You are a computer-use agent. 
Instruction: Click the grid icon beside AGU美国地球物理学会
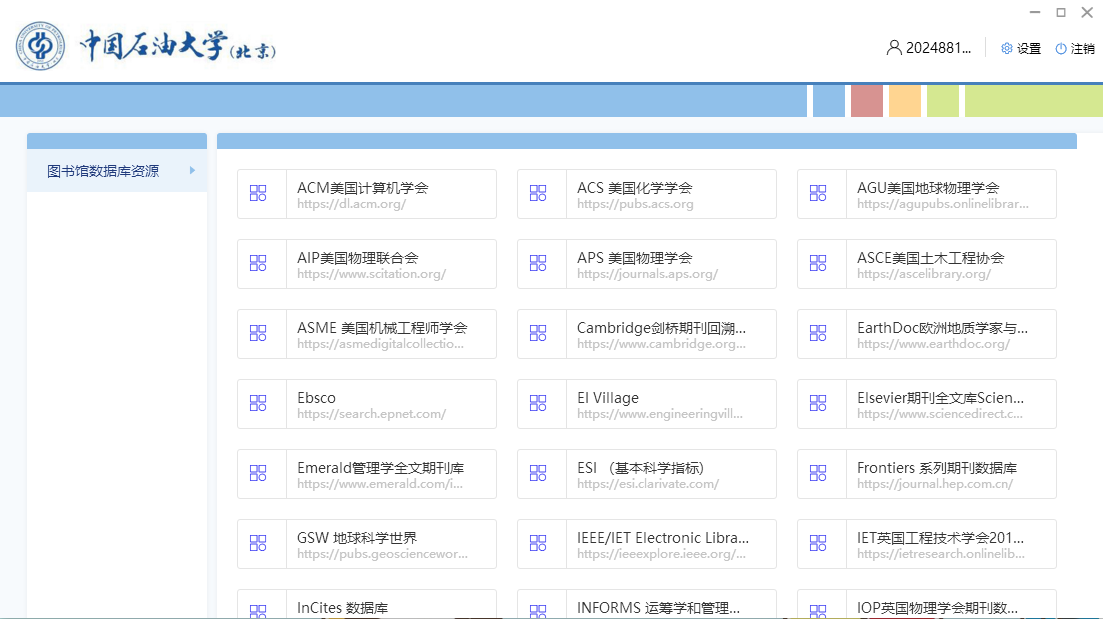(818, 194)
